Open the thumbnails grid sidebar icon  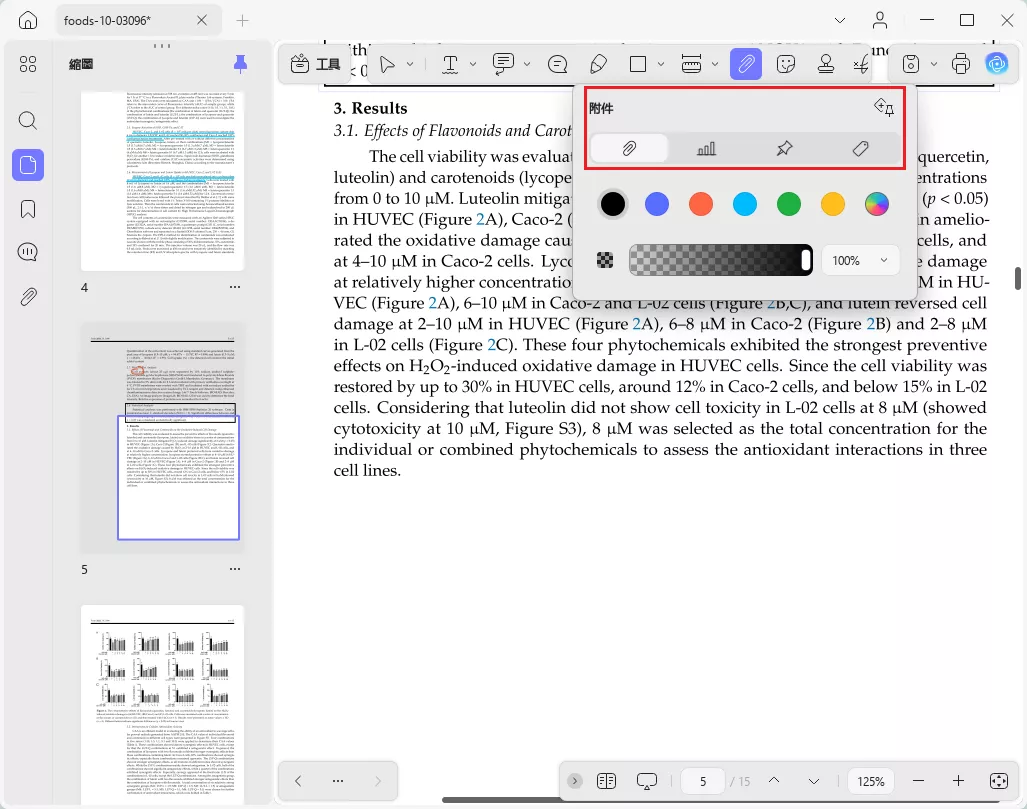[28, 64]
